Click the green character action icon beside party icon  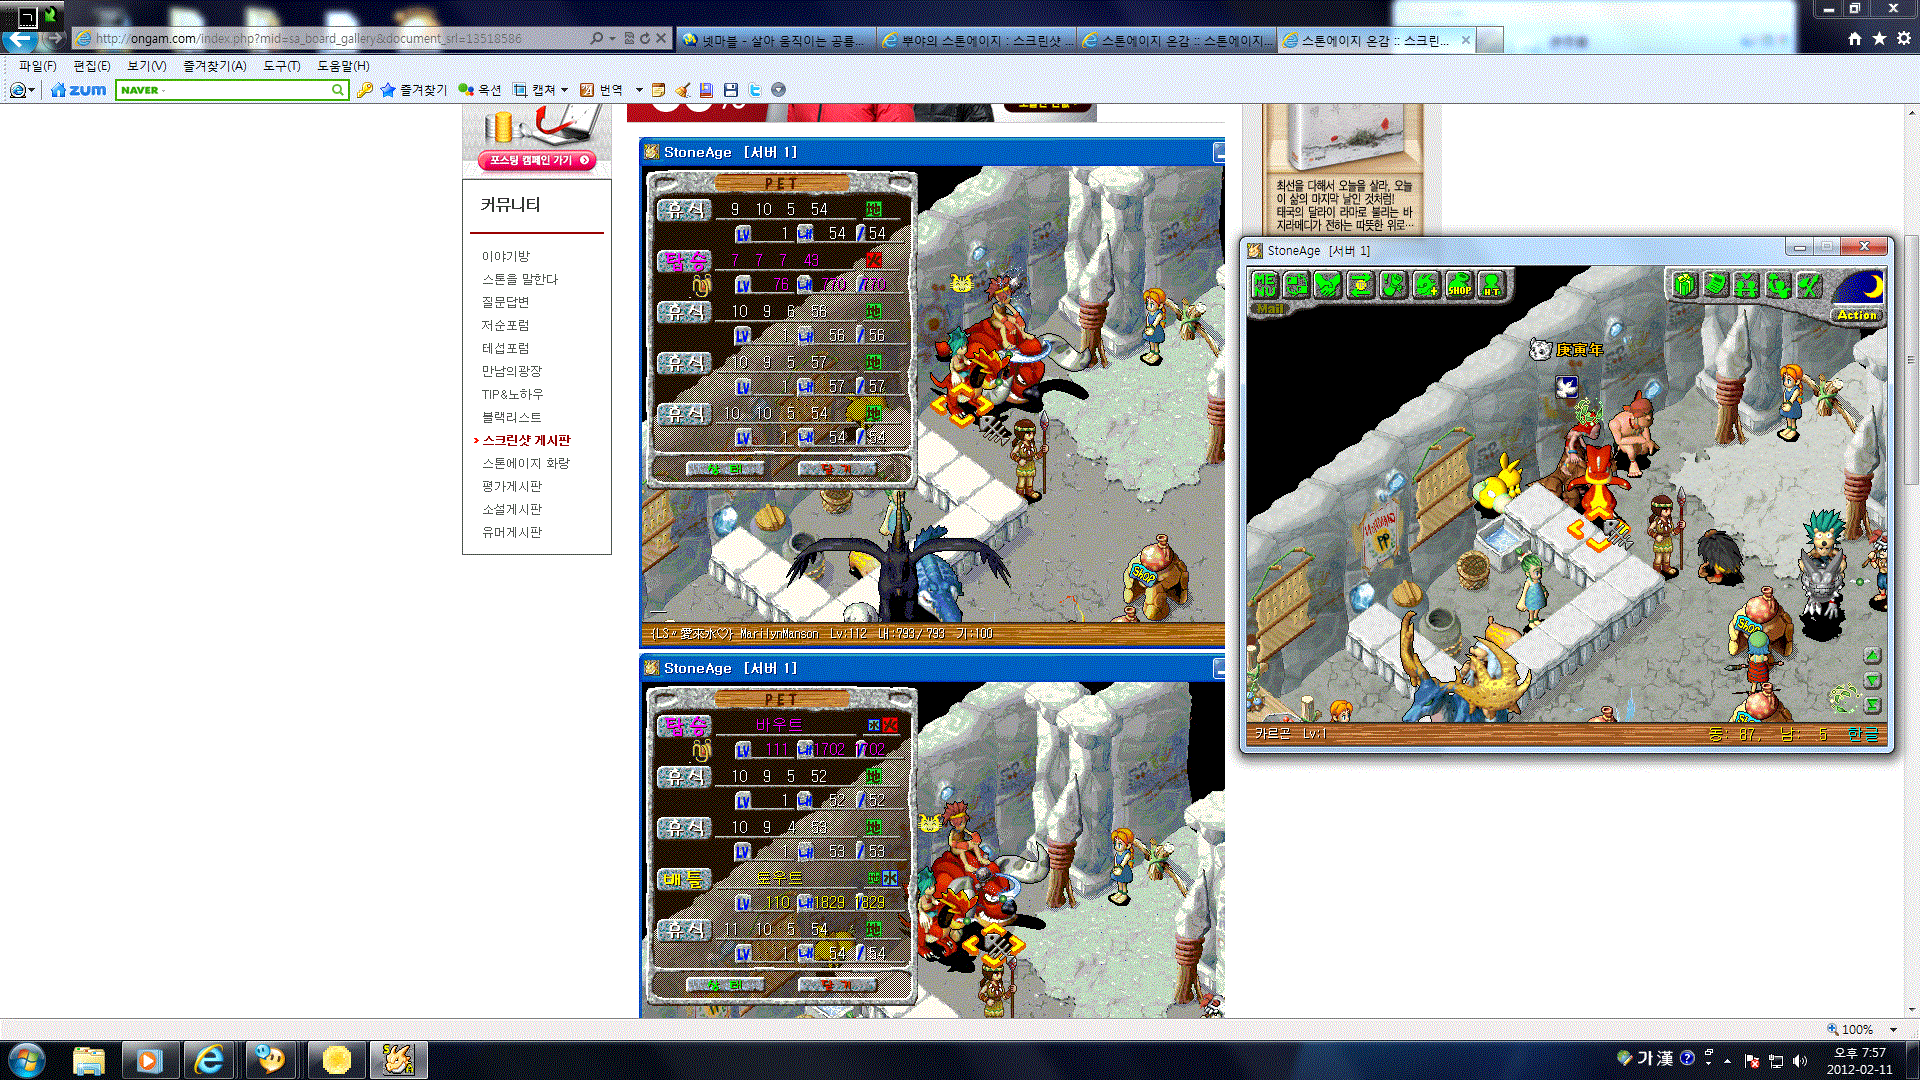pyautogui.click(x=1778, y=286)
